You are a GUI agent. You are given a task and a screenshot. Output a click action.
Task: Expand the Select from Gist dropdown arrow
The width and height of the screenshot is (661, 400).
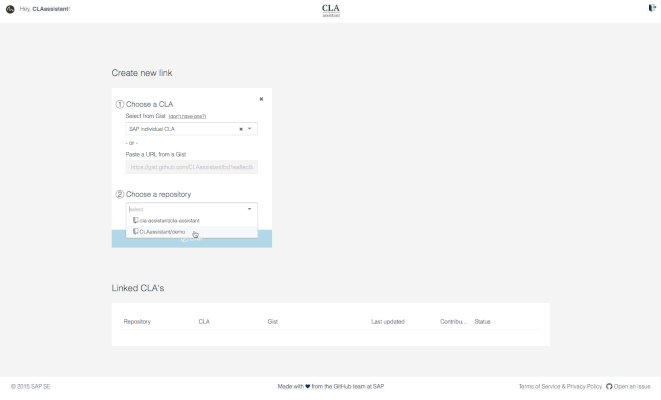coord(250,129)
